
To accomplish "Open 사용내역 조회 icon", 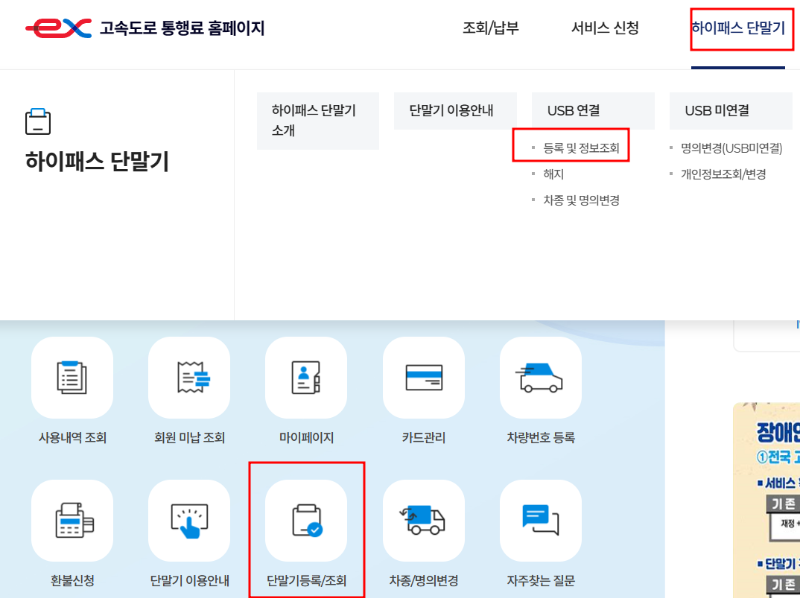I will click(72, 377).
